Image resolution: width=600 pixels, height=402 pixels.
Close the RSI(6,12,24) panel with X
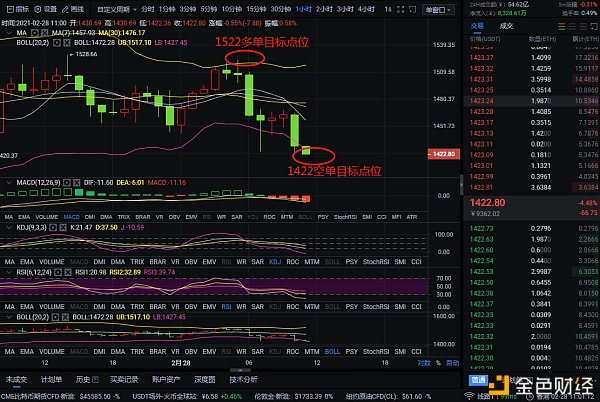[68, 272]
